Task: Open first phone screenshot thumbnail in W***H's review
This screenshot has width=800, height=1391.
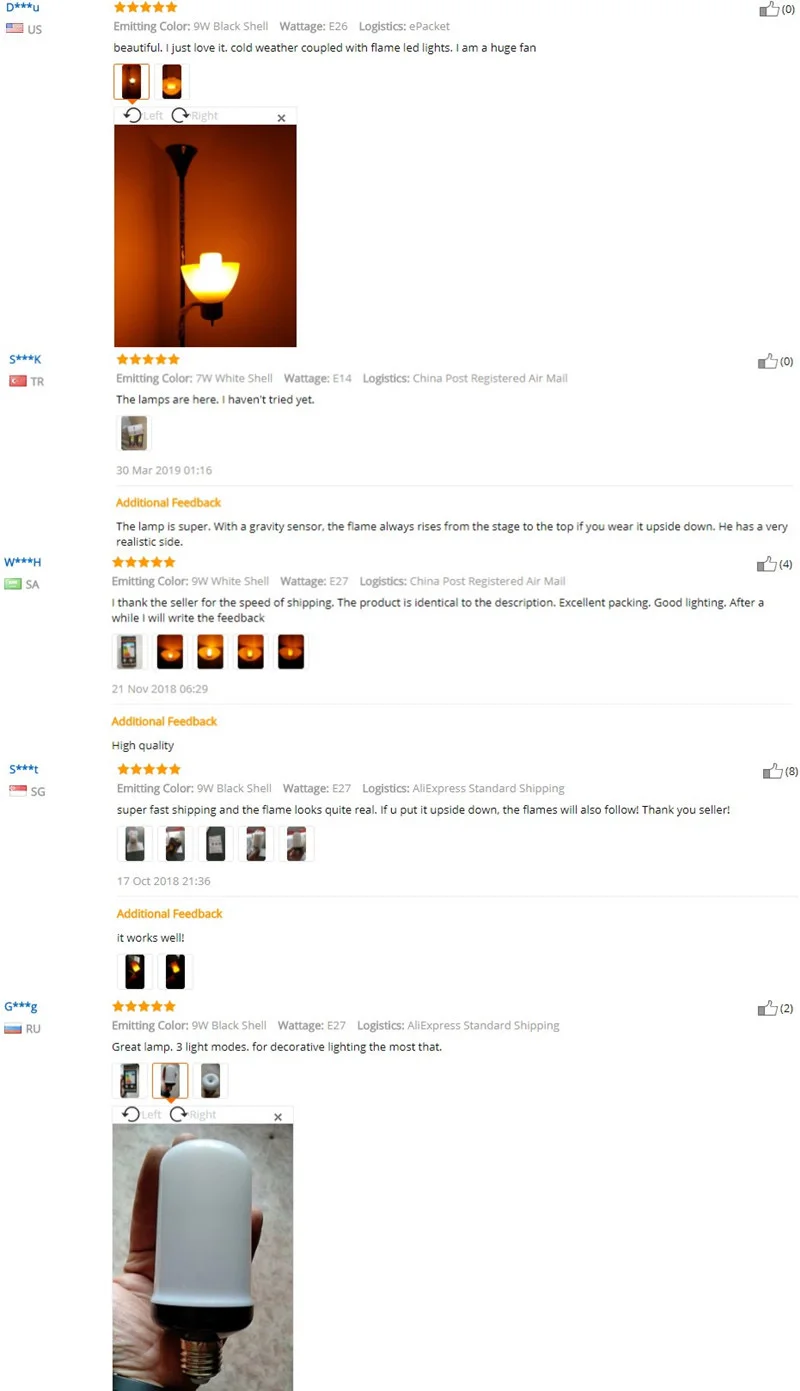Action: [130, 651]
